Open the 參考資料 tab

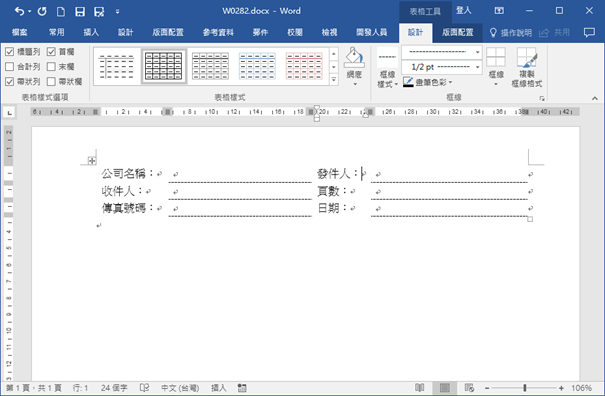(x=218, y=32)
